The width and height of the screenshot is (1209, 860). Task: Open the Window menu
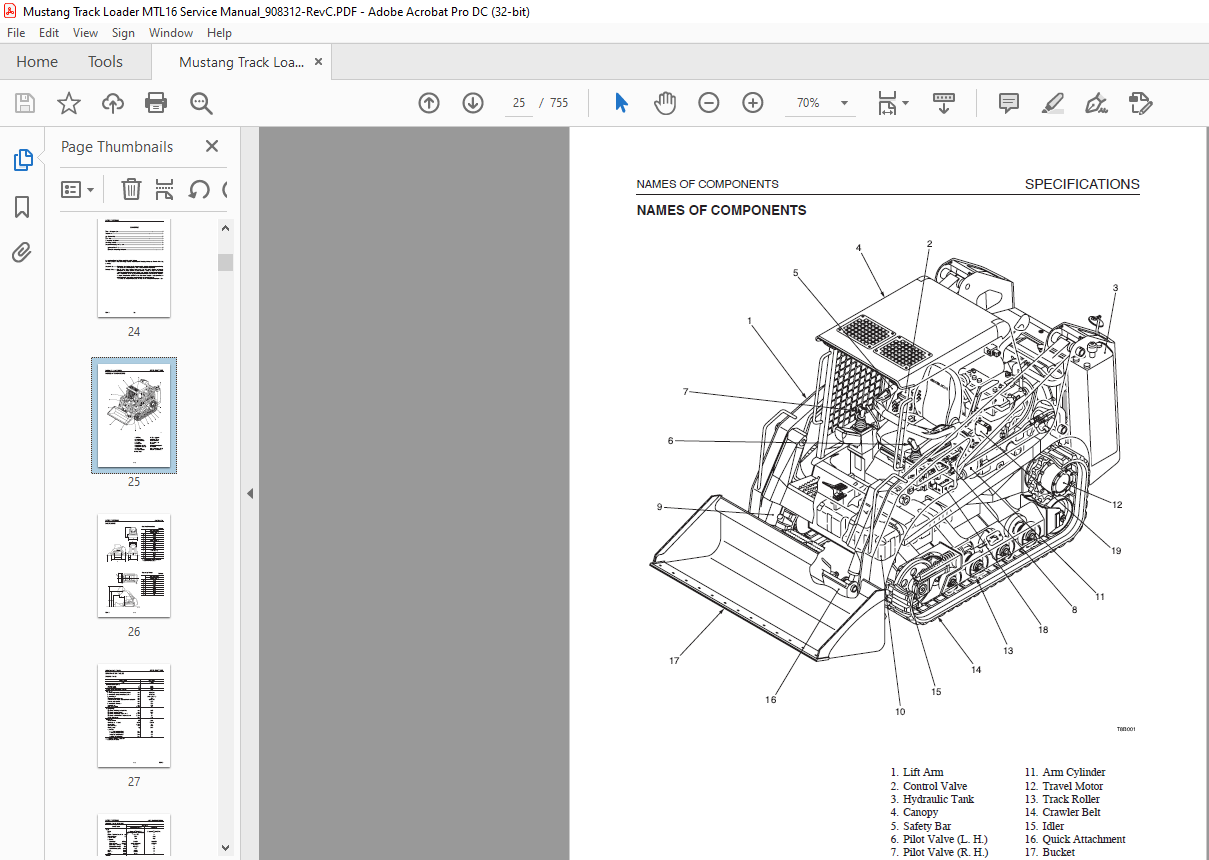point(171,33)
